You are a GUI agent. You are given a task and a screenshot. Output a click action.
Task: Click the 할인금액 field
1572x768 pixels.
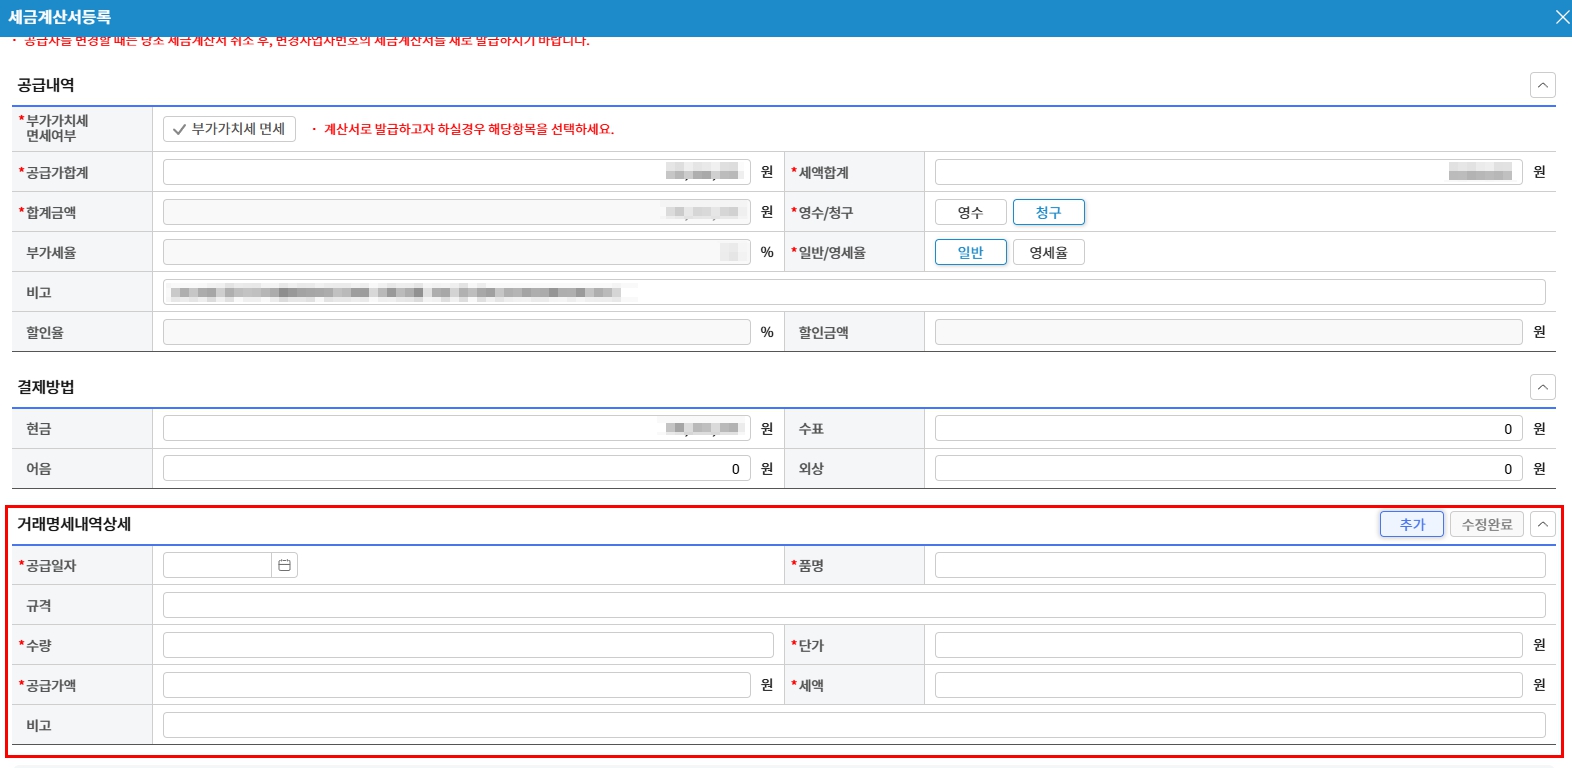pyautogui.click(x=1229, y=332)
